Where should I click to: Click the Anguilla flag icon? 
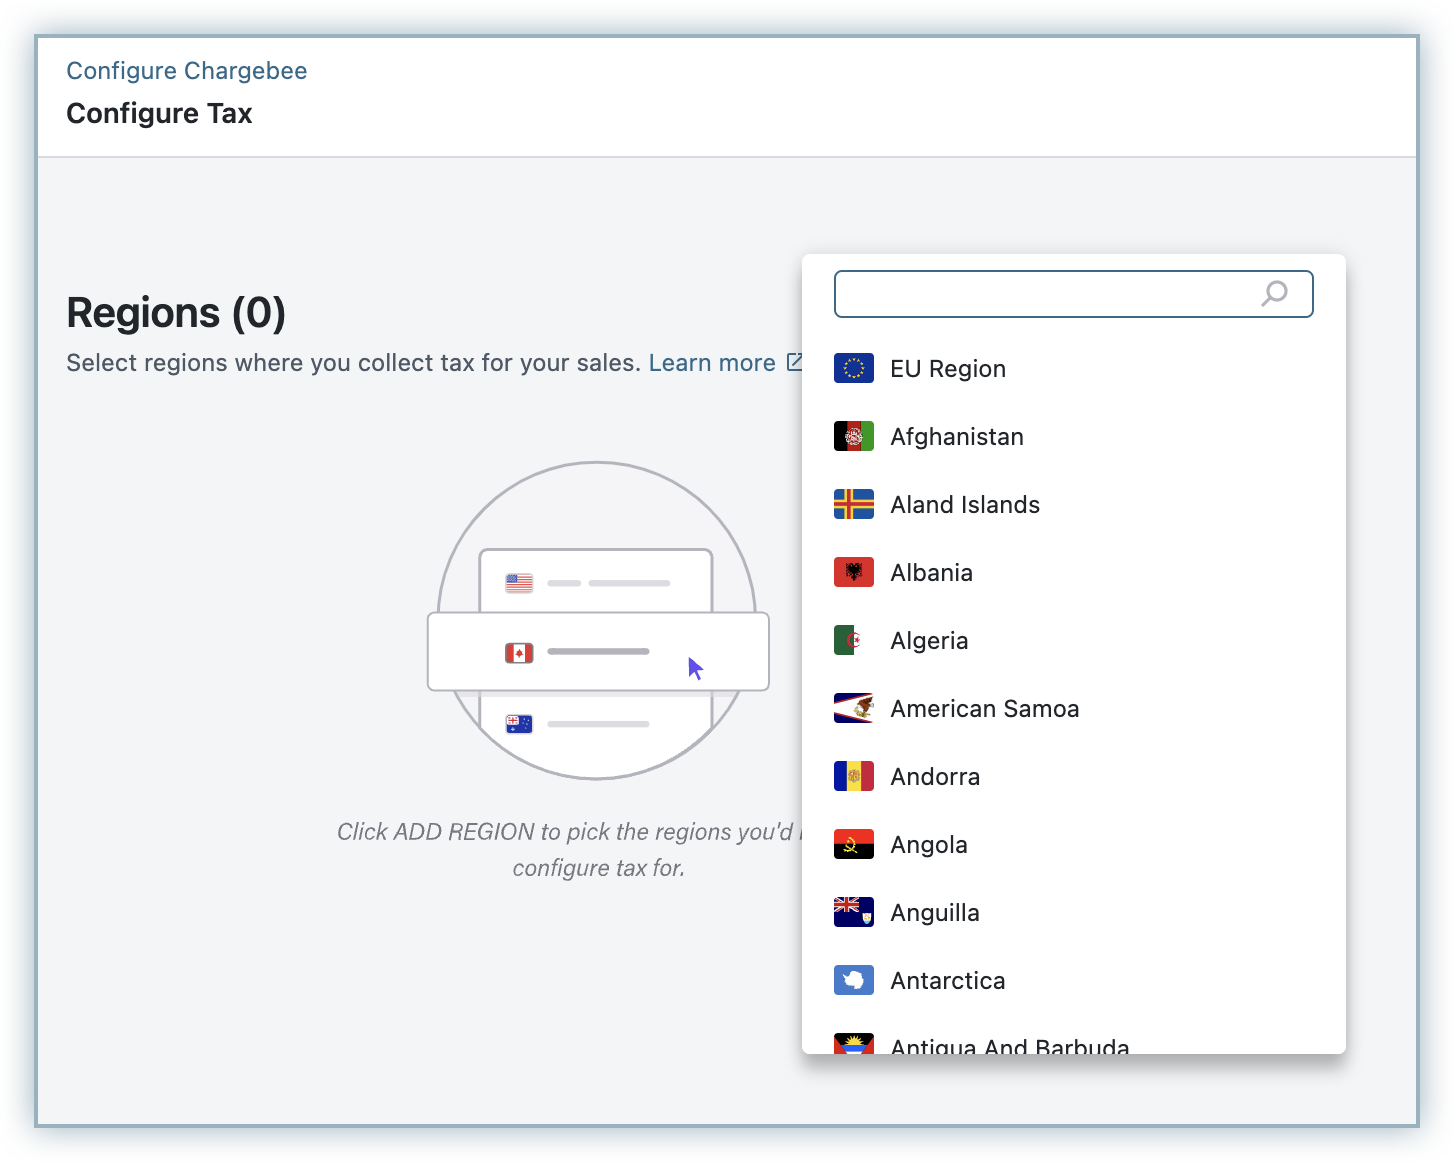(x=853, y=912)
